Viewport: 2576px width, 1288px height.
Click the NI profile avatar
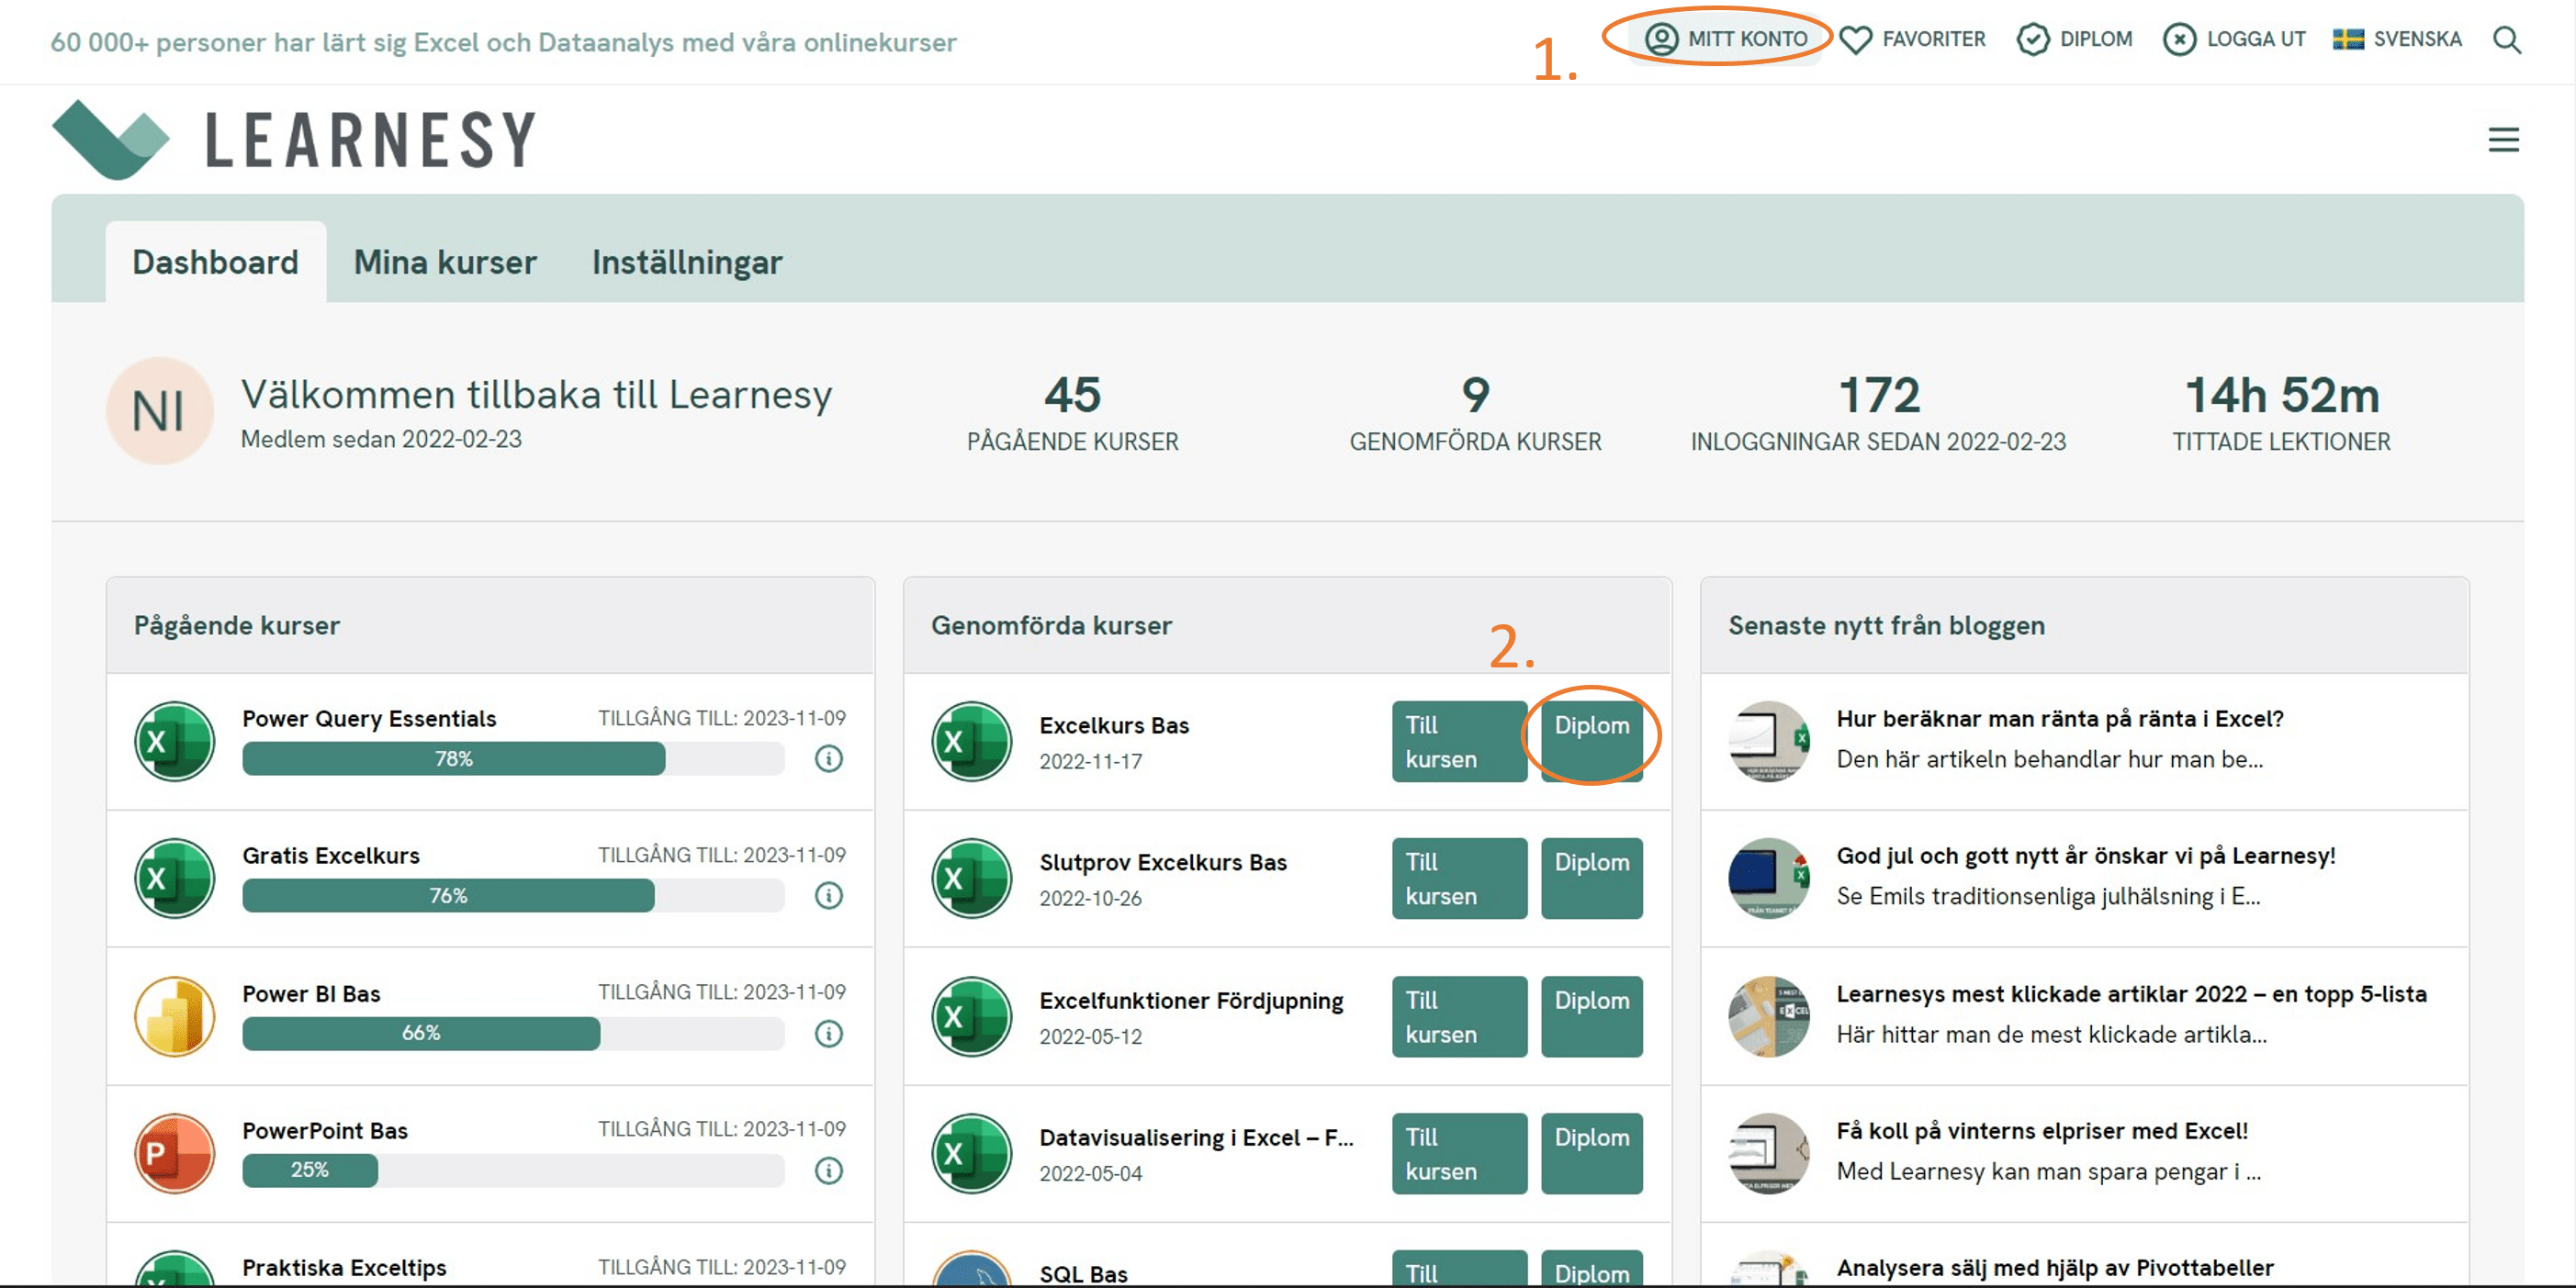pyautogui.click(x=159, y=411)
